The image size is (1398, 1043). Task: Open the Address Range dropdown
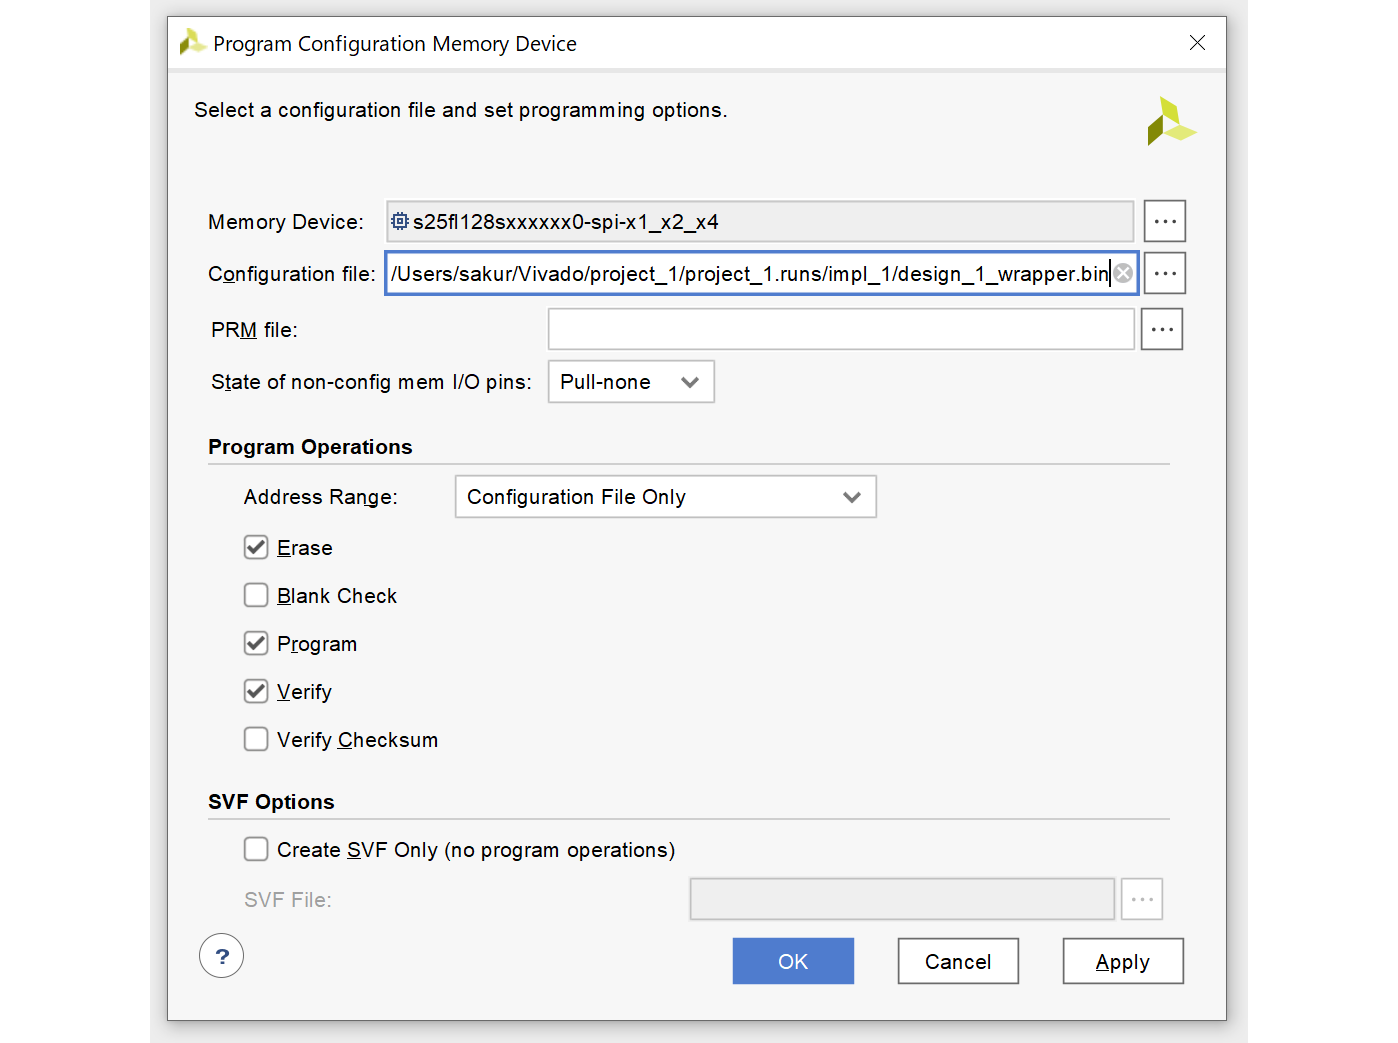click(x=665, y=497)
